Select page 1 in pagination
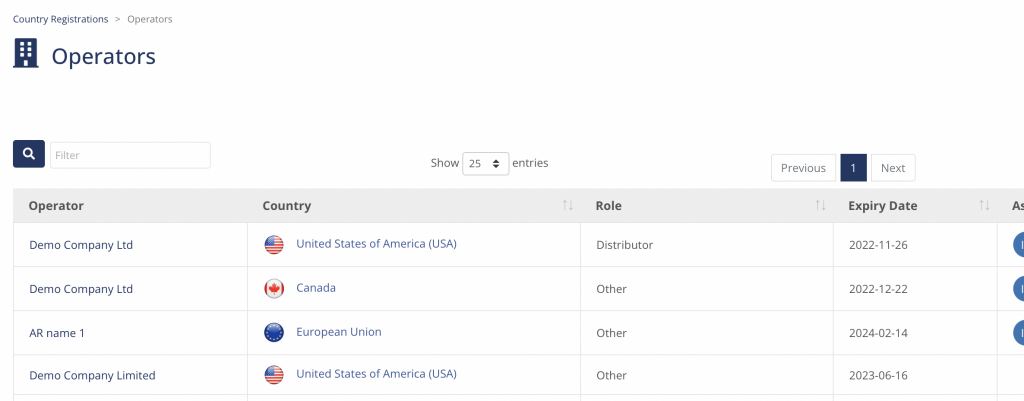The width and height of the screenshot is (1024, 401). [853, 168]
